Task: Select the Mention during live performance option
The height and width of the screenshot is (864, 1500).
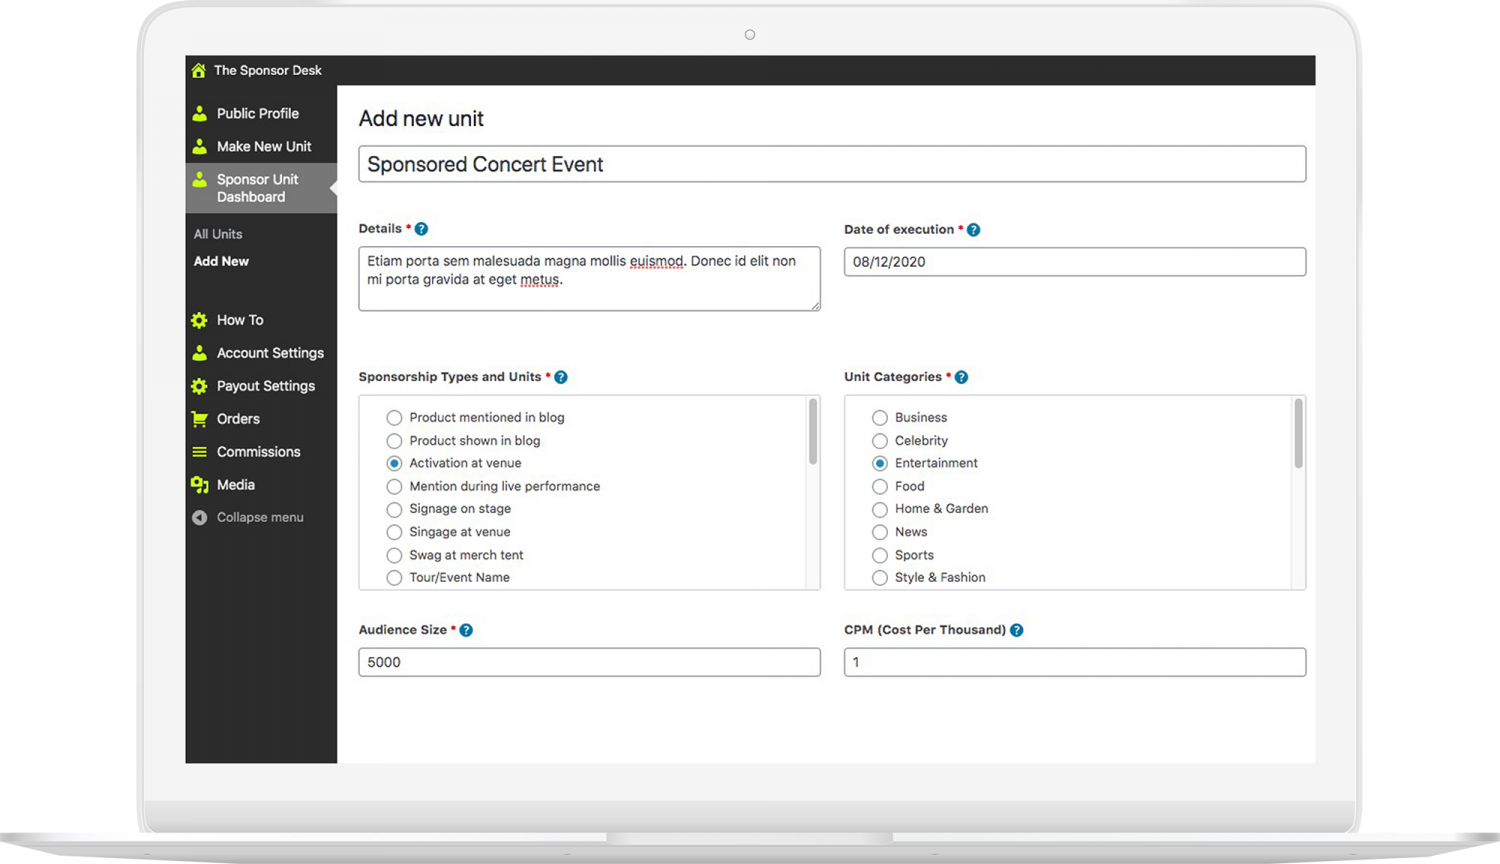Action: pos(394,487)
